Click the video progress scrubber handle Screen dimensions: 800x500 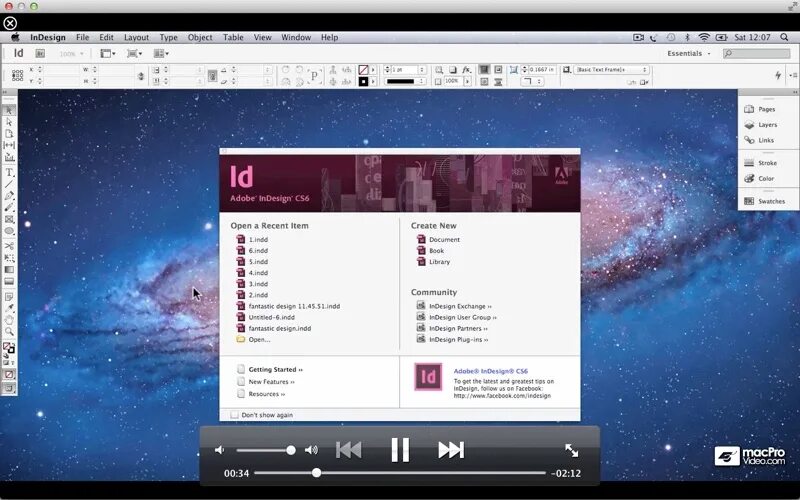click(x=316, y=473)
